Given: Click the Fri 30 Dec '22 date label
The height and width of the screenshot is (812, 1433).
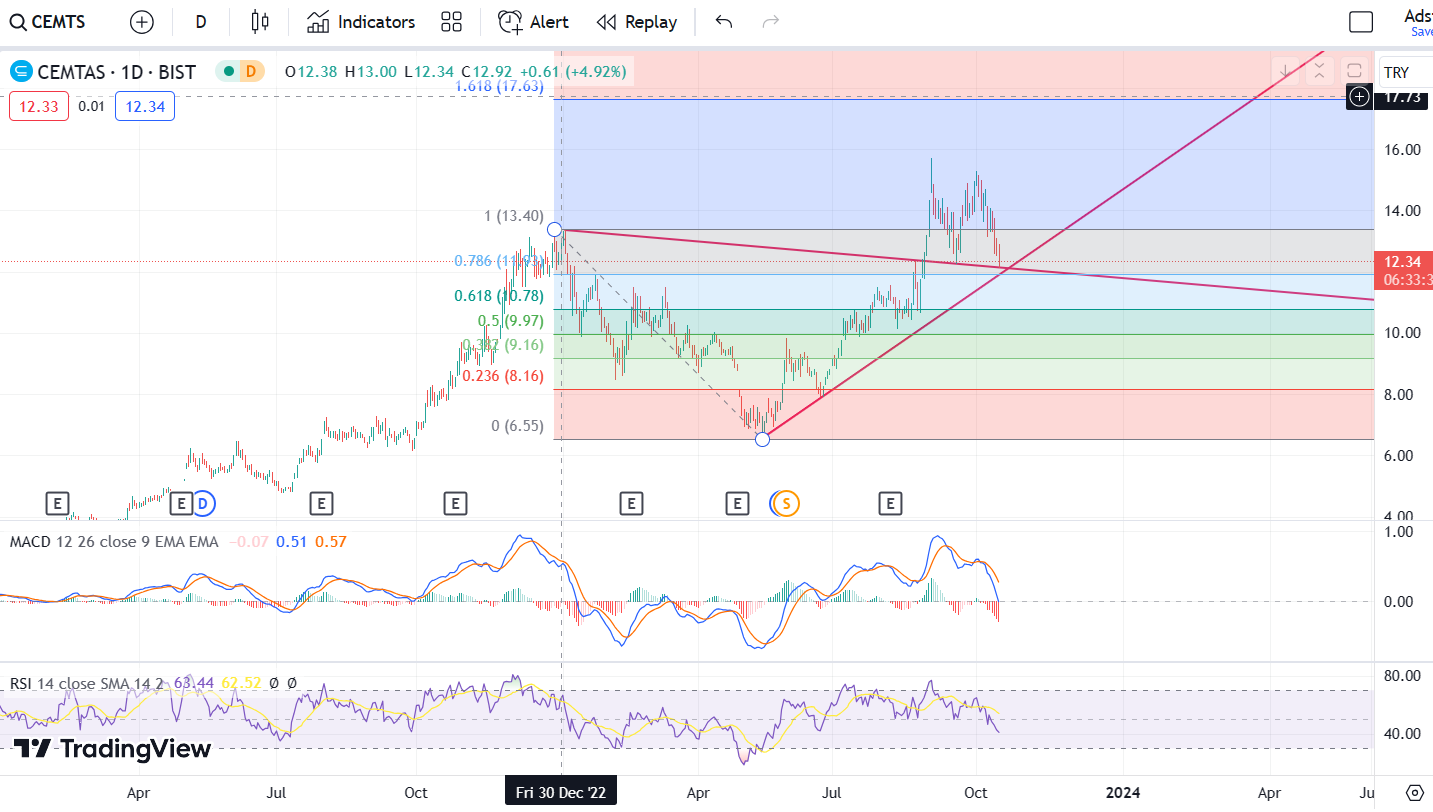Looking at the screenshot, I should 561,792.
